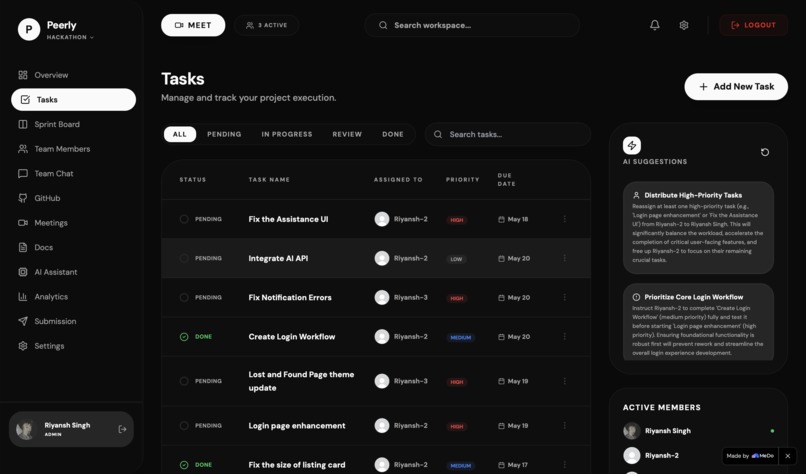Dismiss the Made by MeDo badge

787,456
